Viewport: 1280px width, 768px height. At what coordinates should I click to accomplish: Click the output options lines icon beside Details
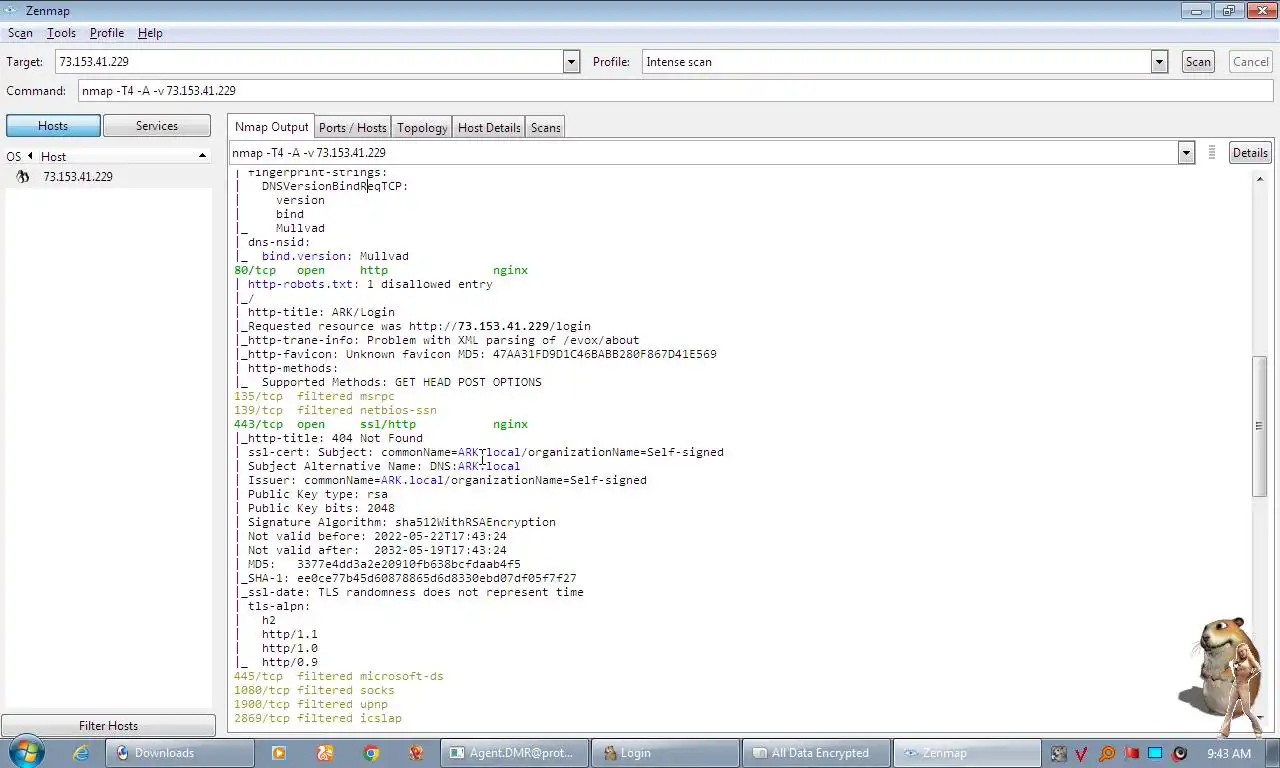(1211, 152)
